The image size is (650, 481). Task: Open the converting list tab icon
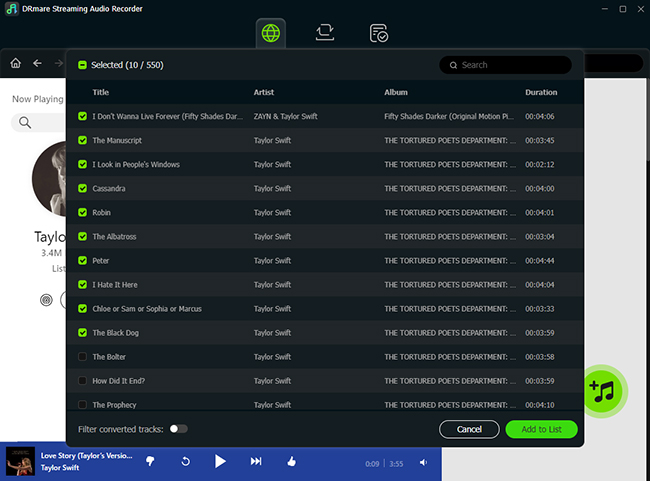click(325, 33)
